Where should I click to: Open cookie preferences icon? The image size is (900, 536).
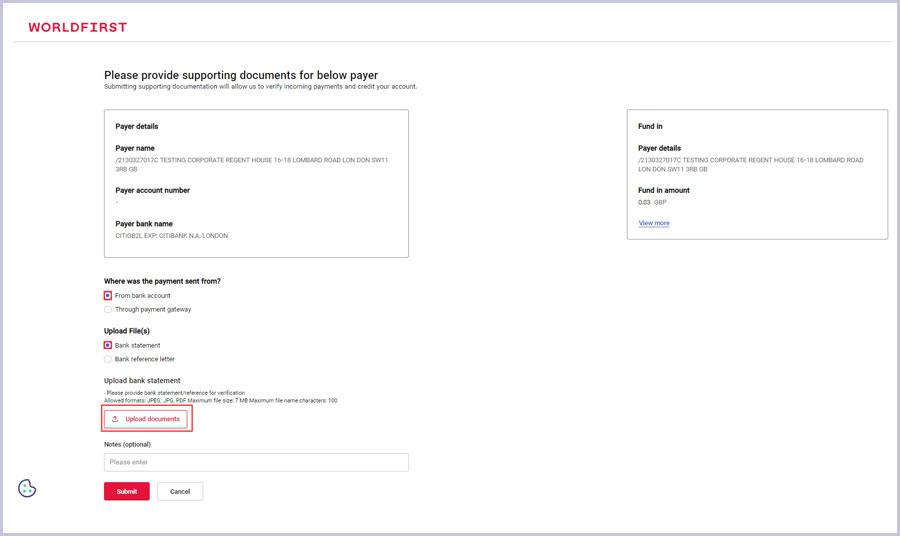coord(27,488)
